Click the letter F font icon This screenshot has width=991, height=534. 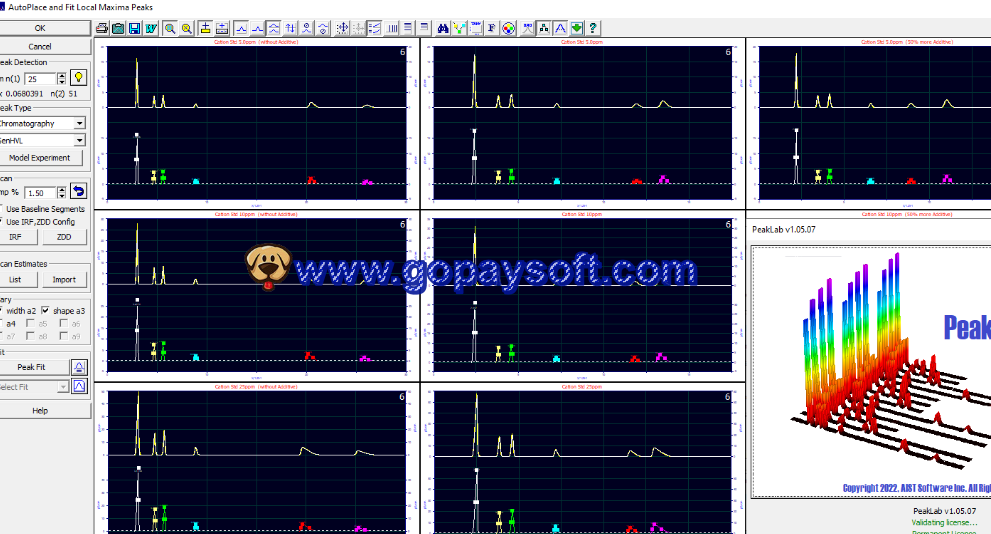492,28
